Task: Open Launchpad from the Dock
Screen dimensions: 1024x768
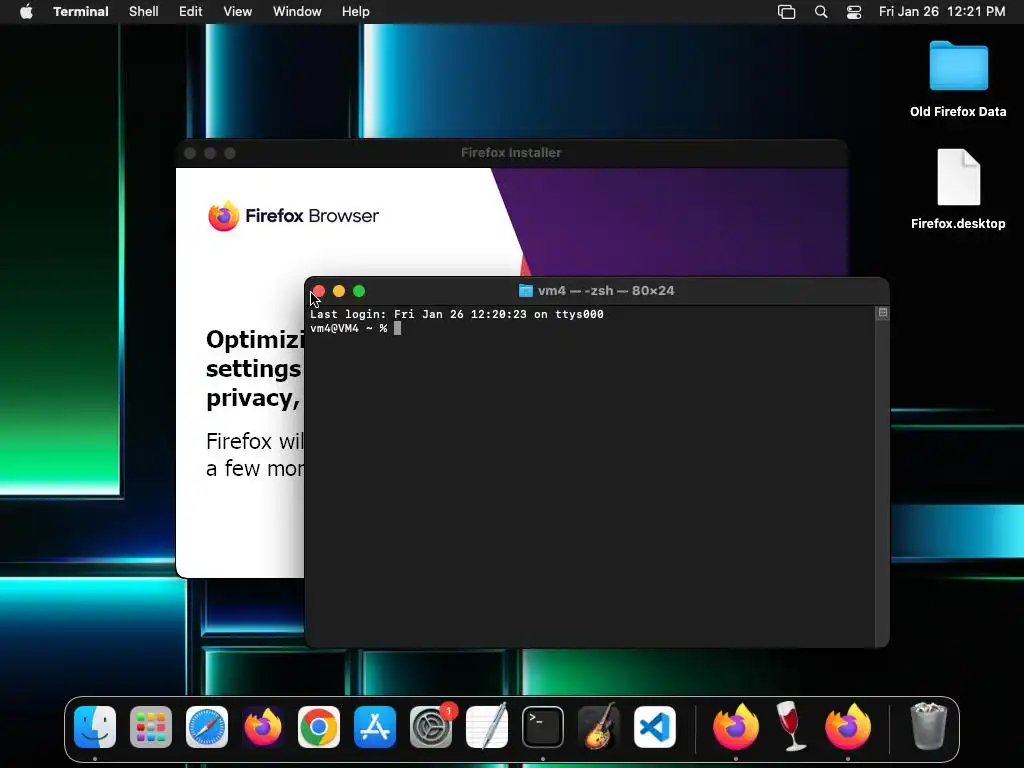Action: pos(151,727)
